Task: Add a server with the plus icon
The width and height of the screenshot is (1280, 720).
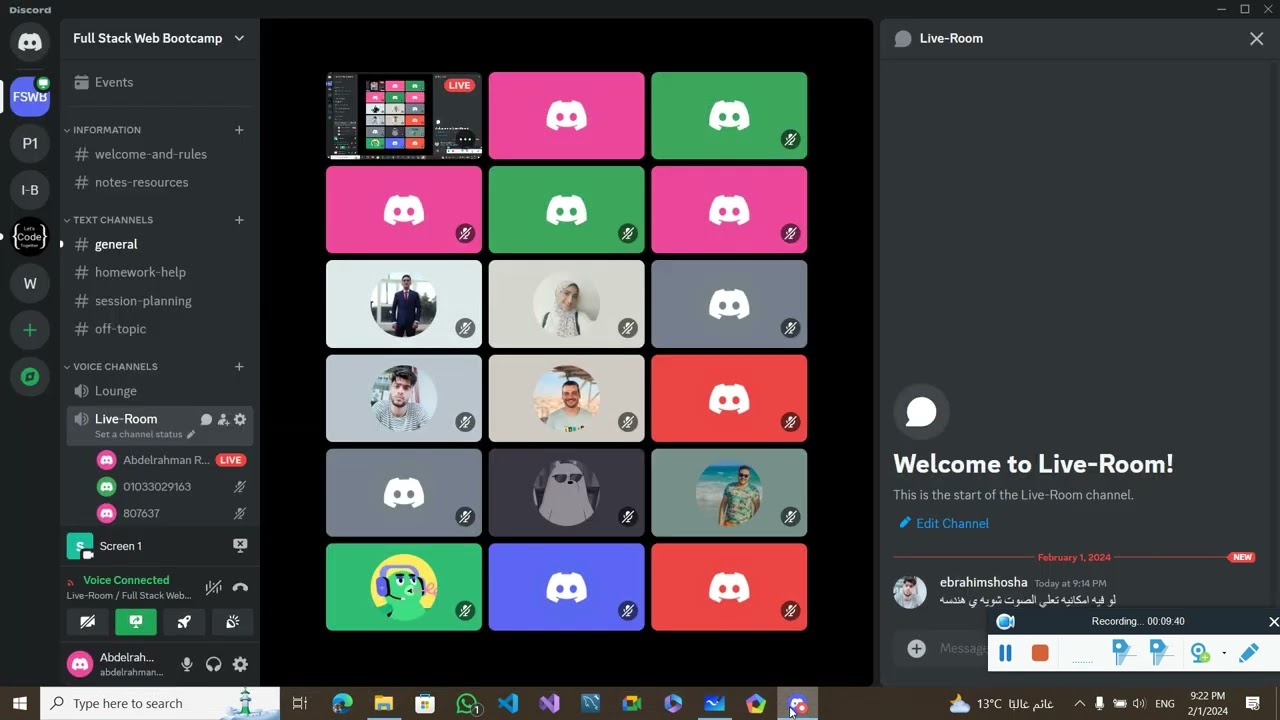Action: [30, 330]
